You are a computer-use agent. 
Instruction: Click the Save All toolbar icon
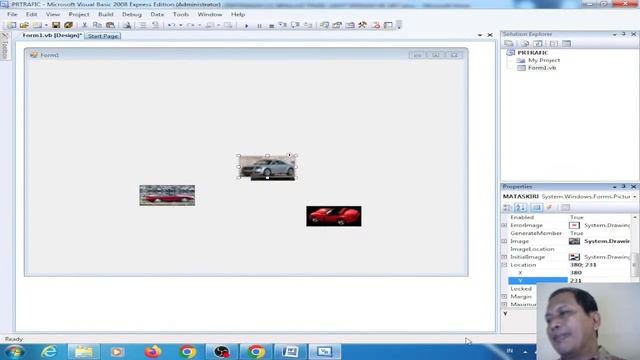pos(68,25)
